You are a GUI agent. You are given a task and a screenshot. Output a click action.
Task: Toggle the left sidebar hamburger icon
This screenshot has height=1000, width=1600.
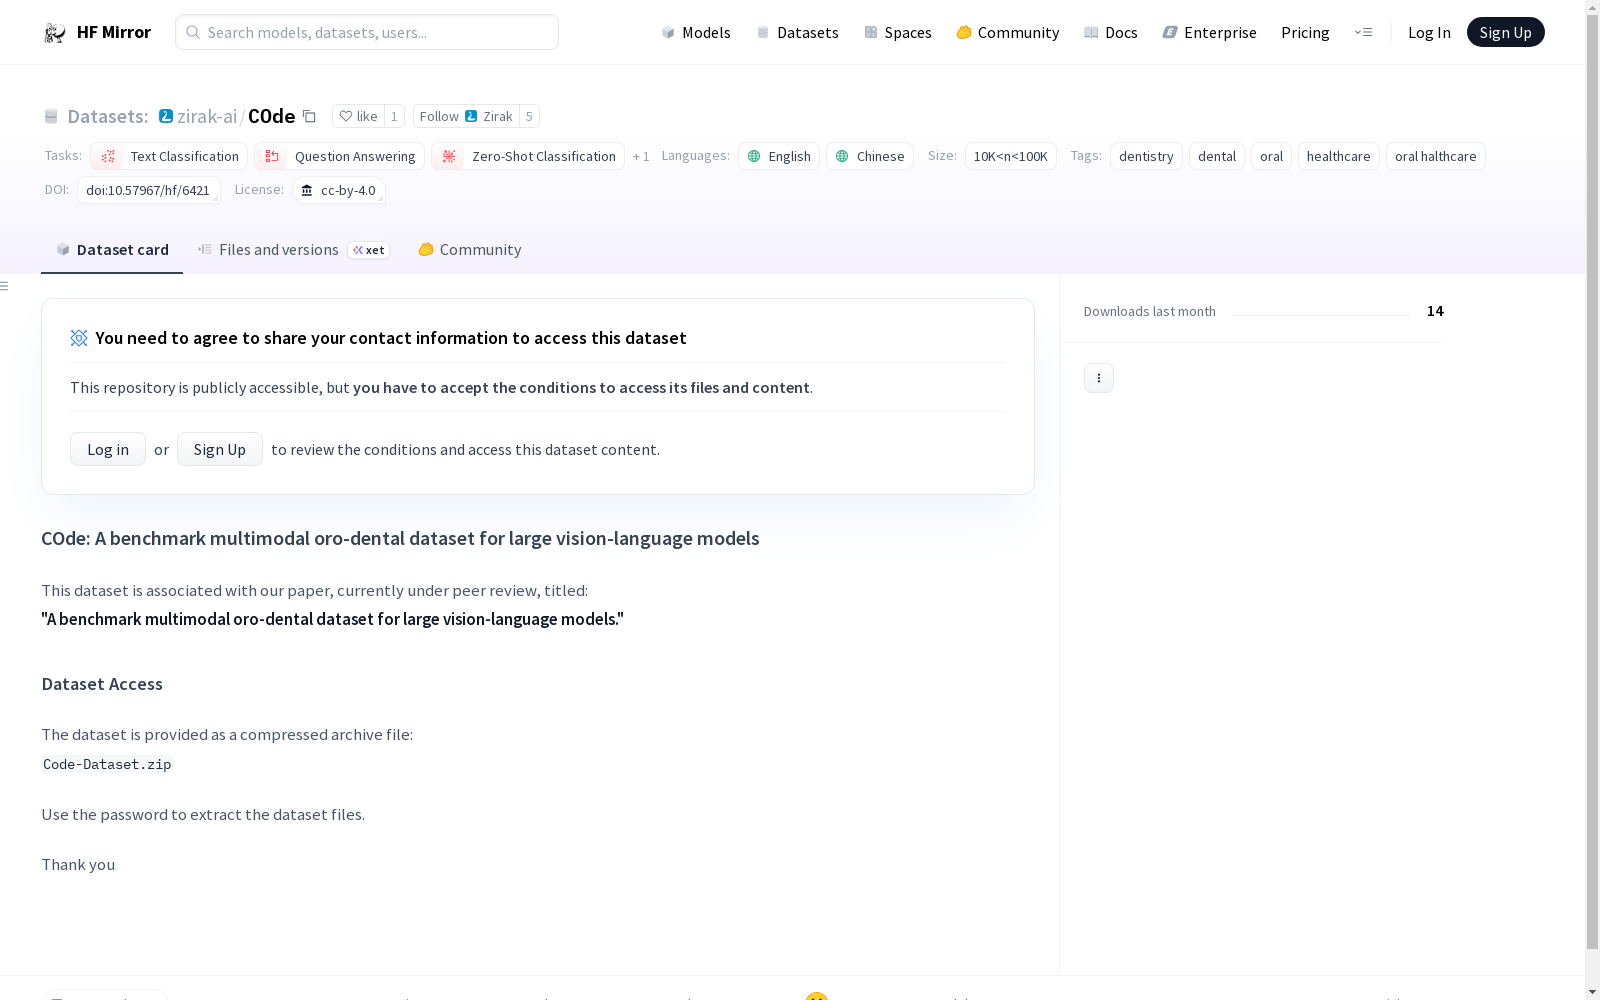tap(5, 286)
